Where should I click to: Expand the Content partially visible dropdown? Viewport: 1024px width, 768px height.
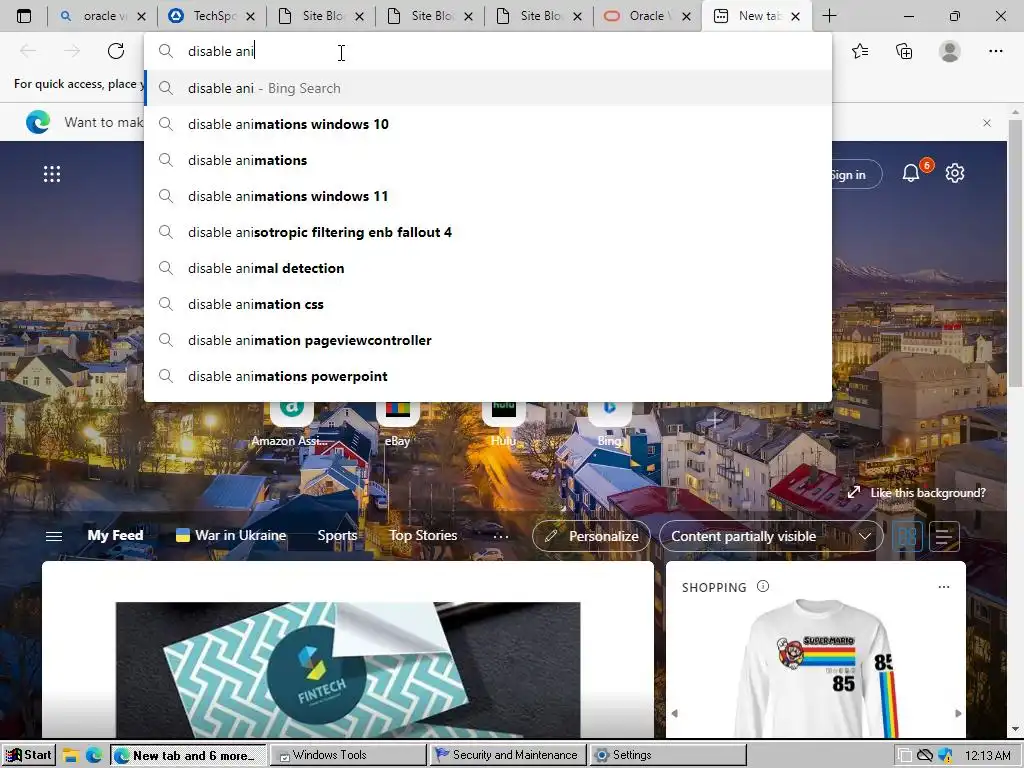click(x=771, y=536)
